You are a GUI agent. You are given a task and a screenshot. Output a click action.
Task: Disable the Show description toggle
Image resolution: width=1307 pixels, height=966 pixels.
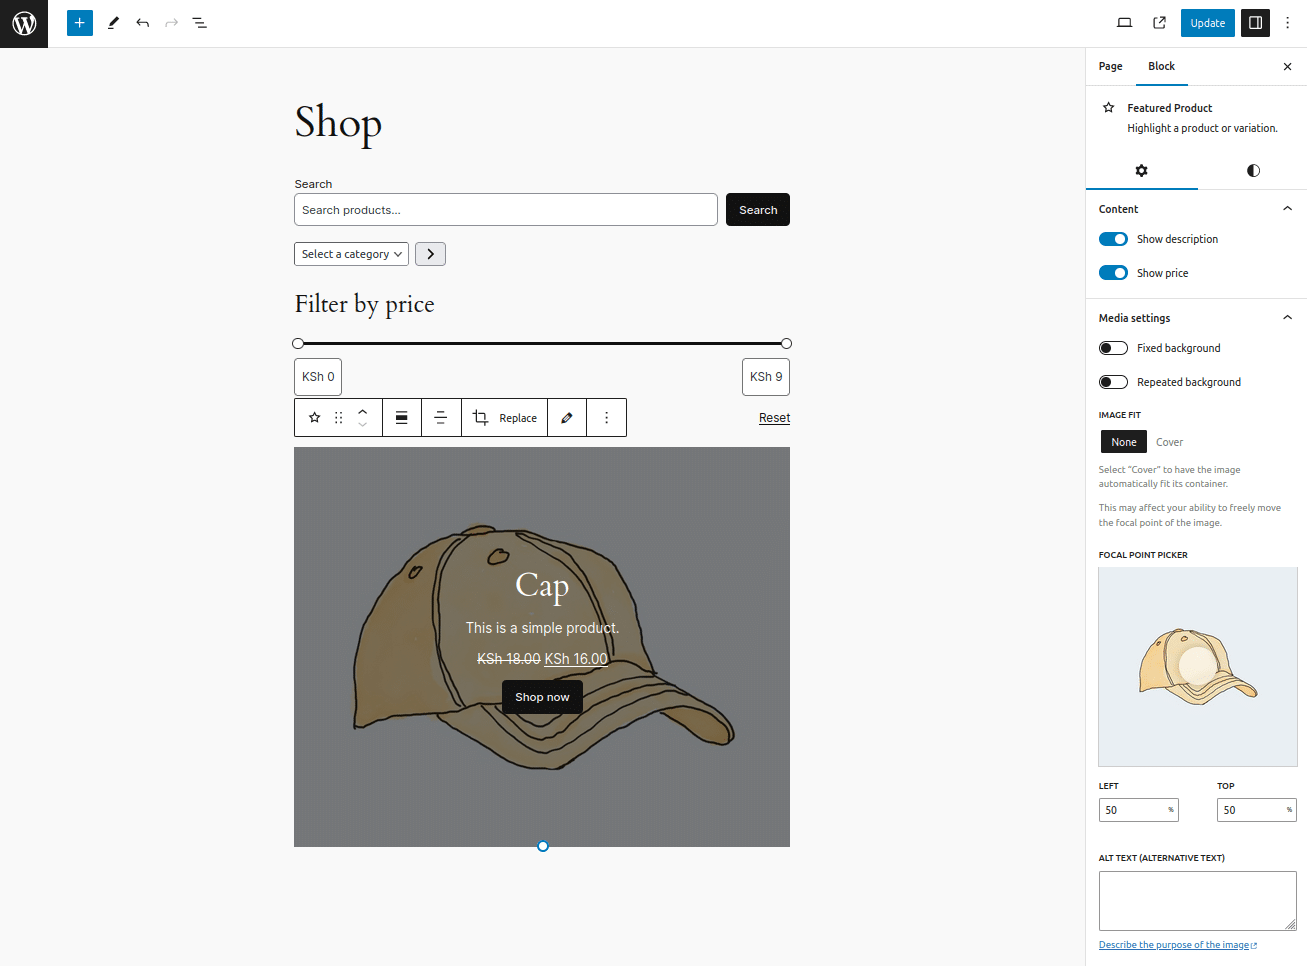point(1113,239)
